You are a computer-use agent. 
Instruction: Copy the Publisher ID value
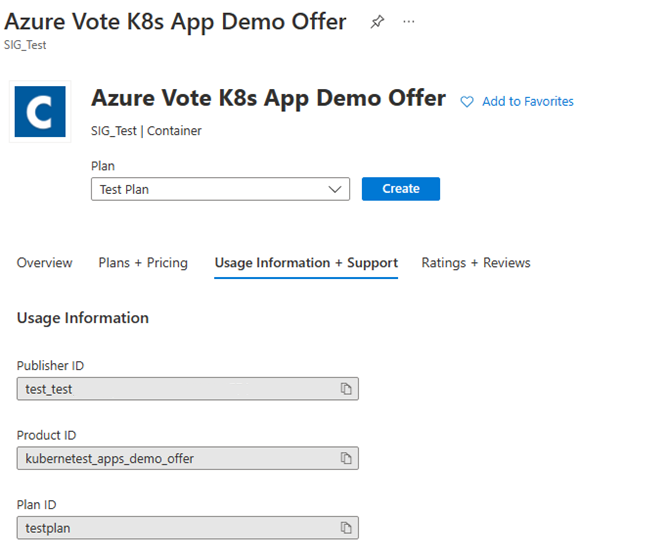click(x=346, y=389)
